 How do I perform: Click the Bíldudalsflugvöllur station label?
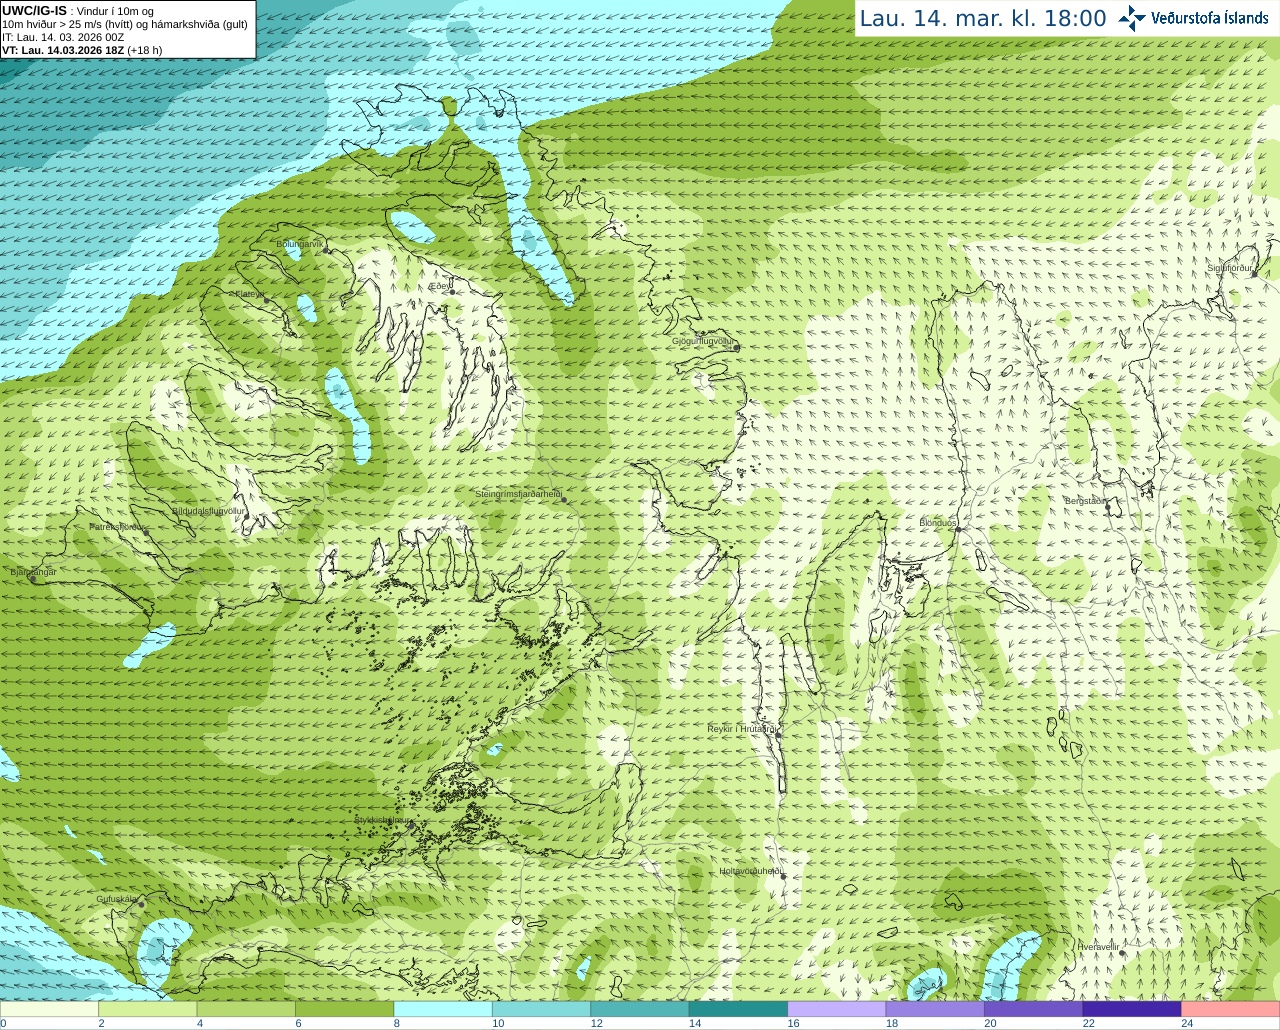(x=209, y=511)
